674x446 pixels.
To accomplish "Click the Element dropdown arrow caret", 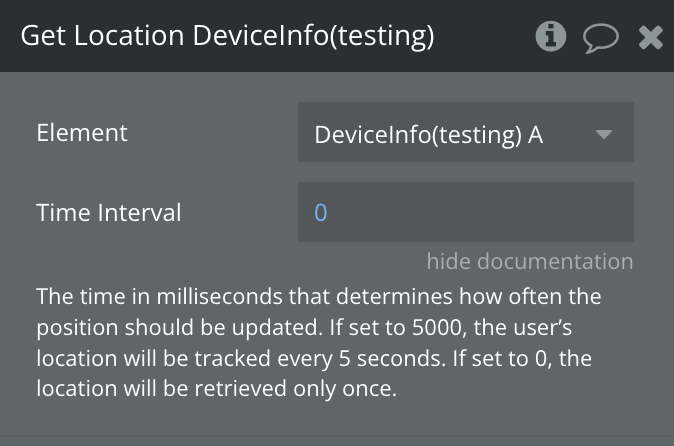I will [x=603, y=133].
